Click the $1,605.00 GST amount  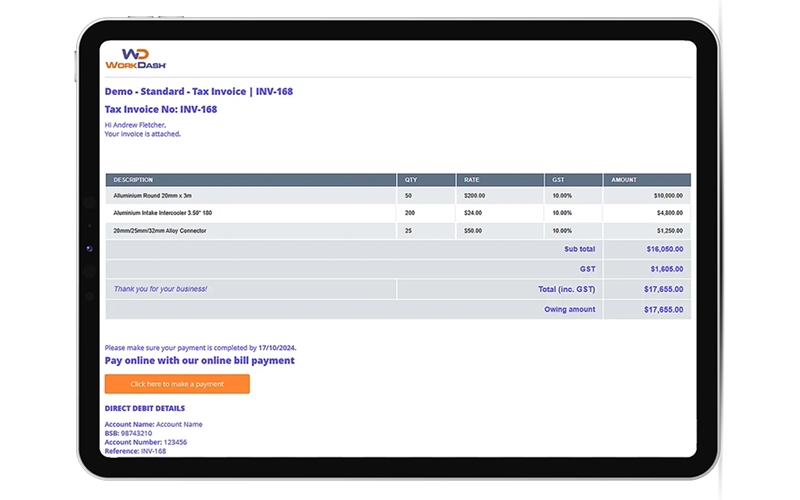[666, 269]
